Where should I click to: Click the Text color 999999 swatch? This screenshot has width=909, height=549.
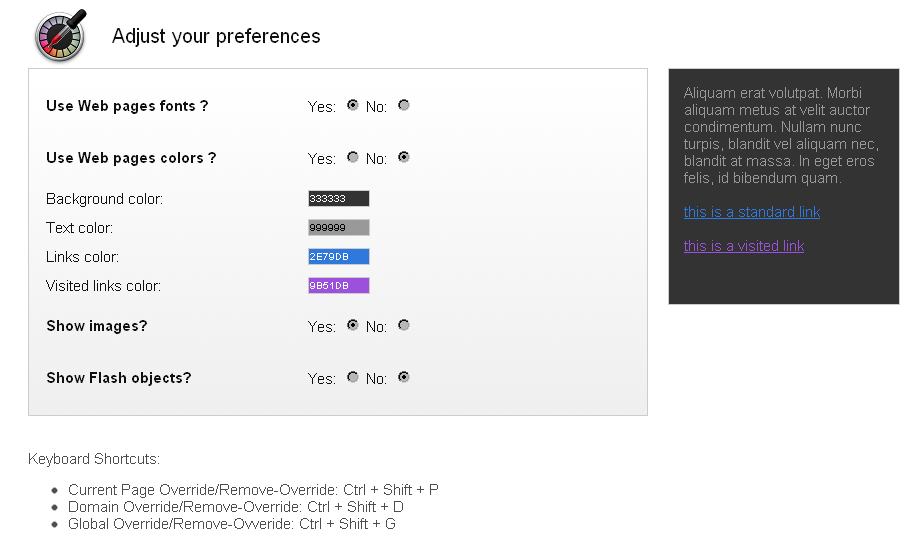pyautogui.click(x=339, y=228)
